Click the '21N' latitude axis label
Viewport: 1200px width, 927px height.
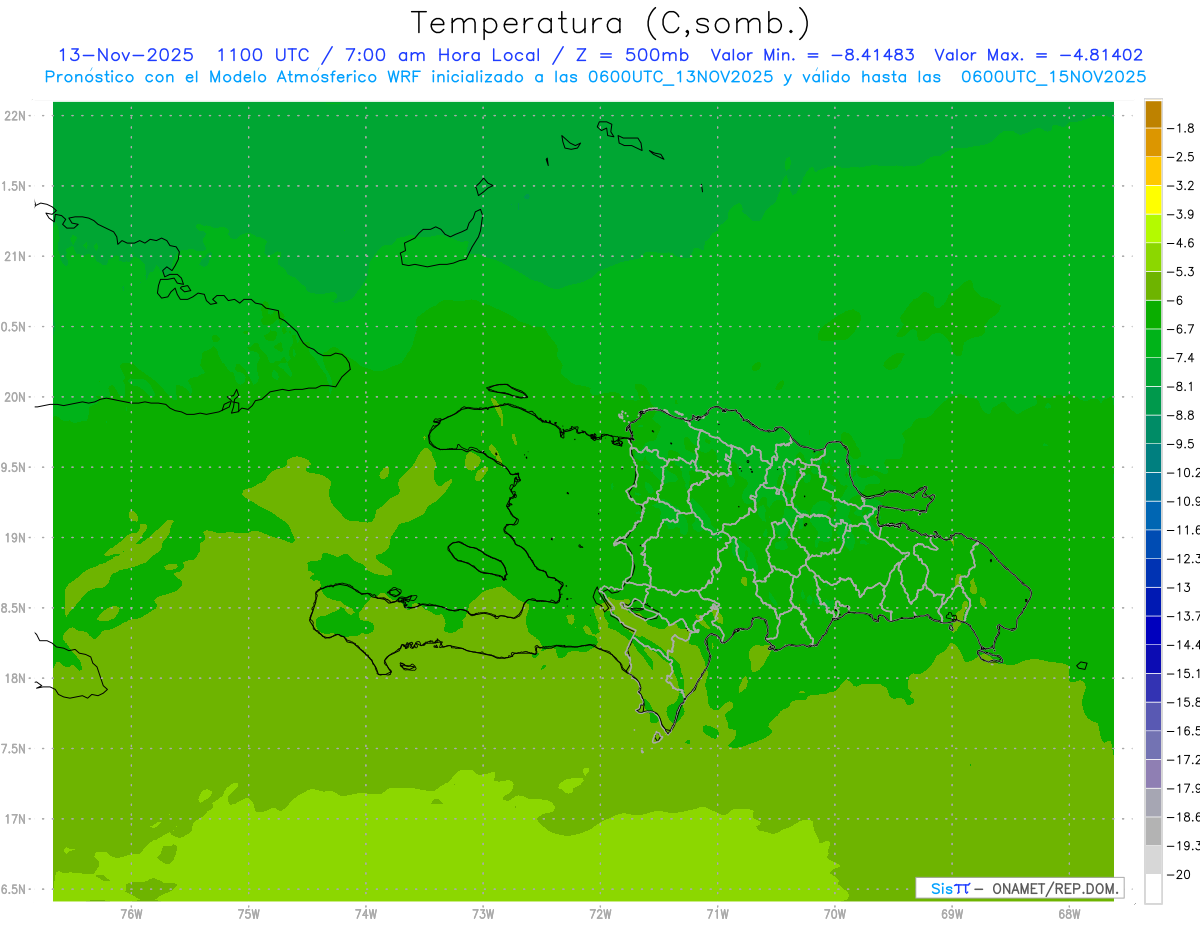coord(15,257)
